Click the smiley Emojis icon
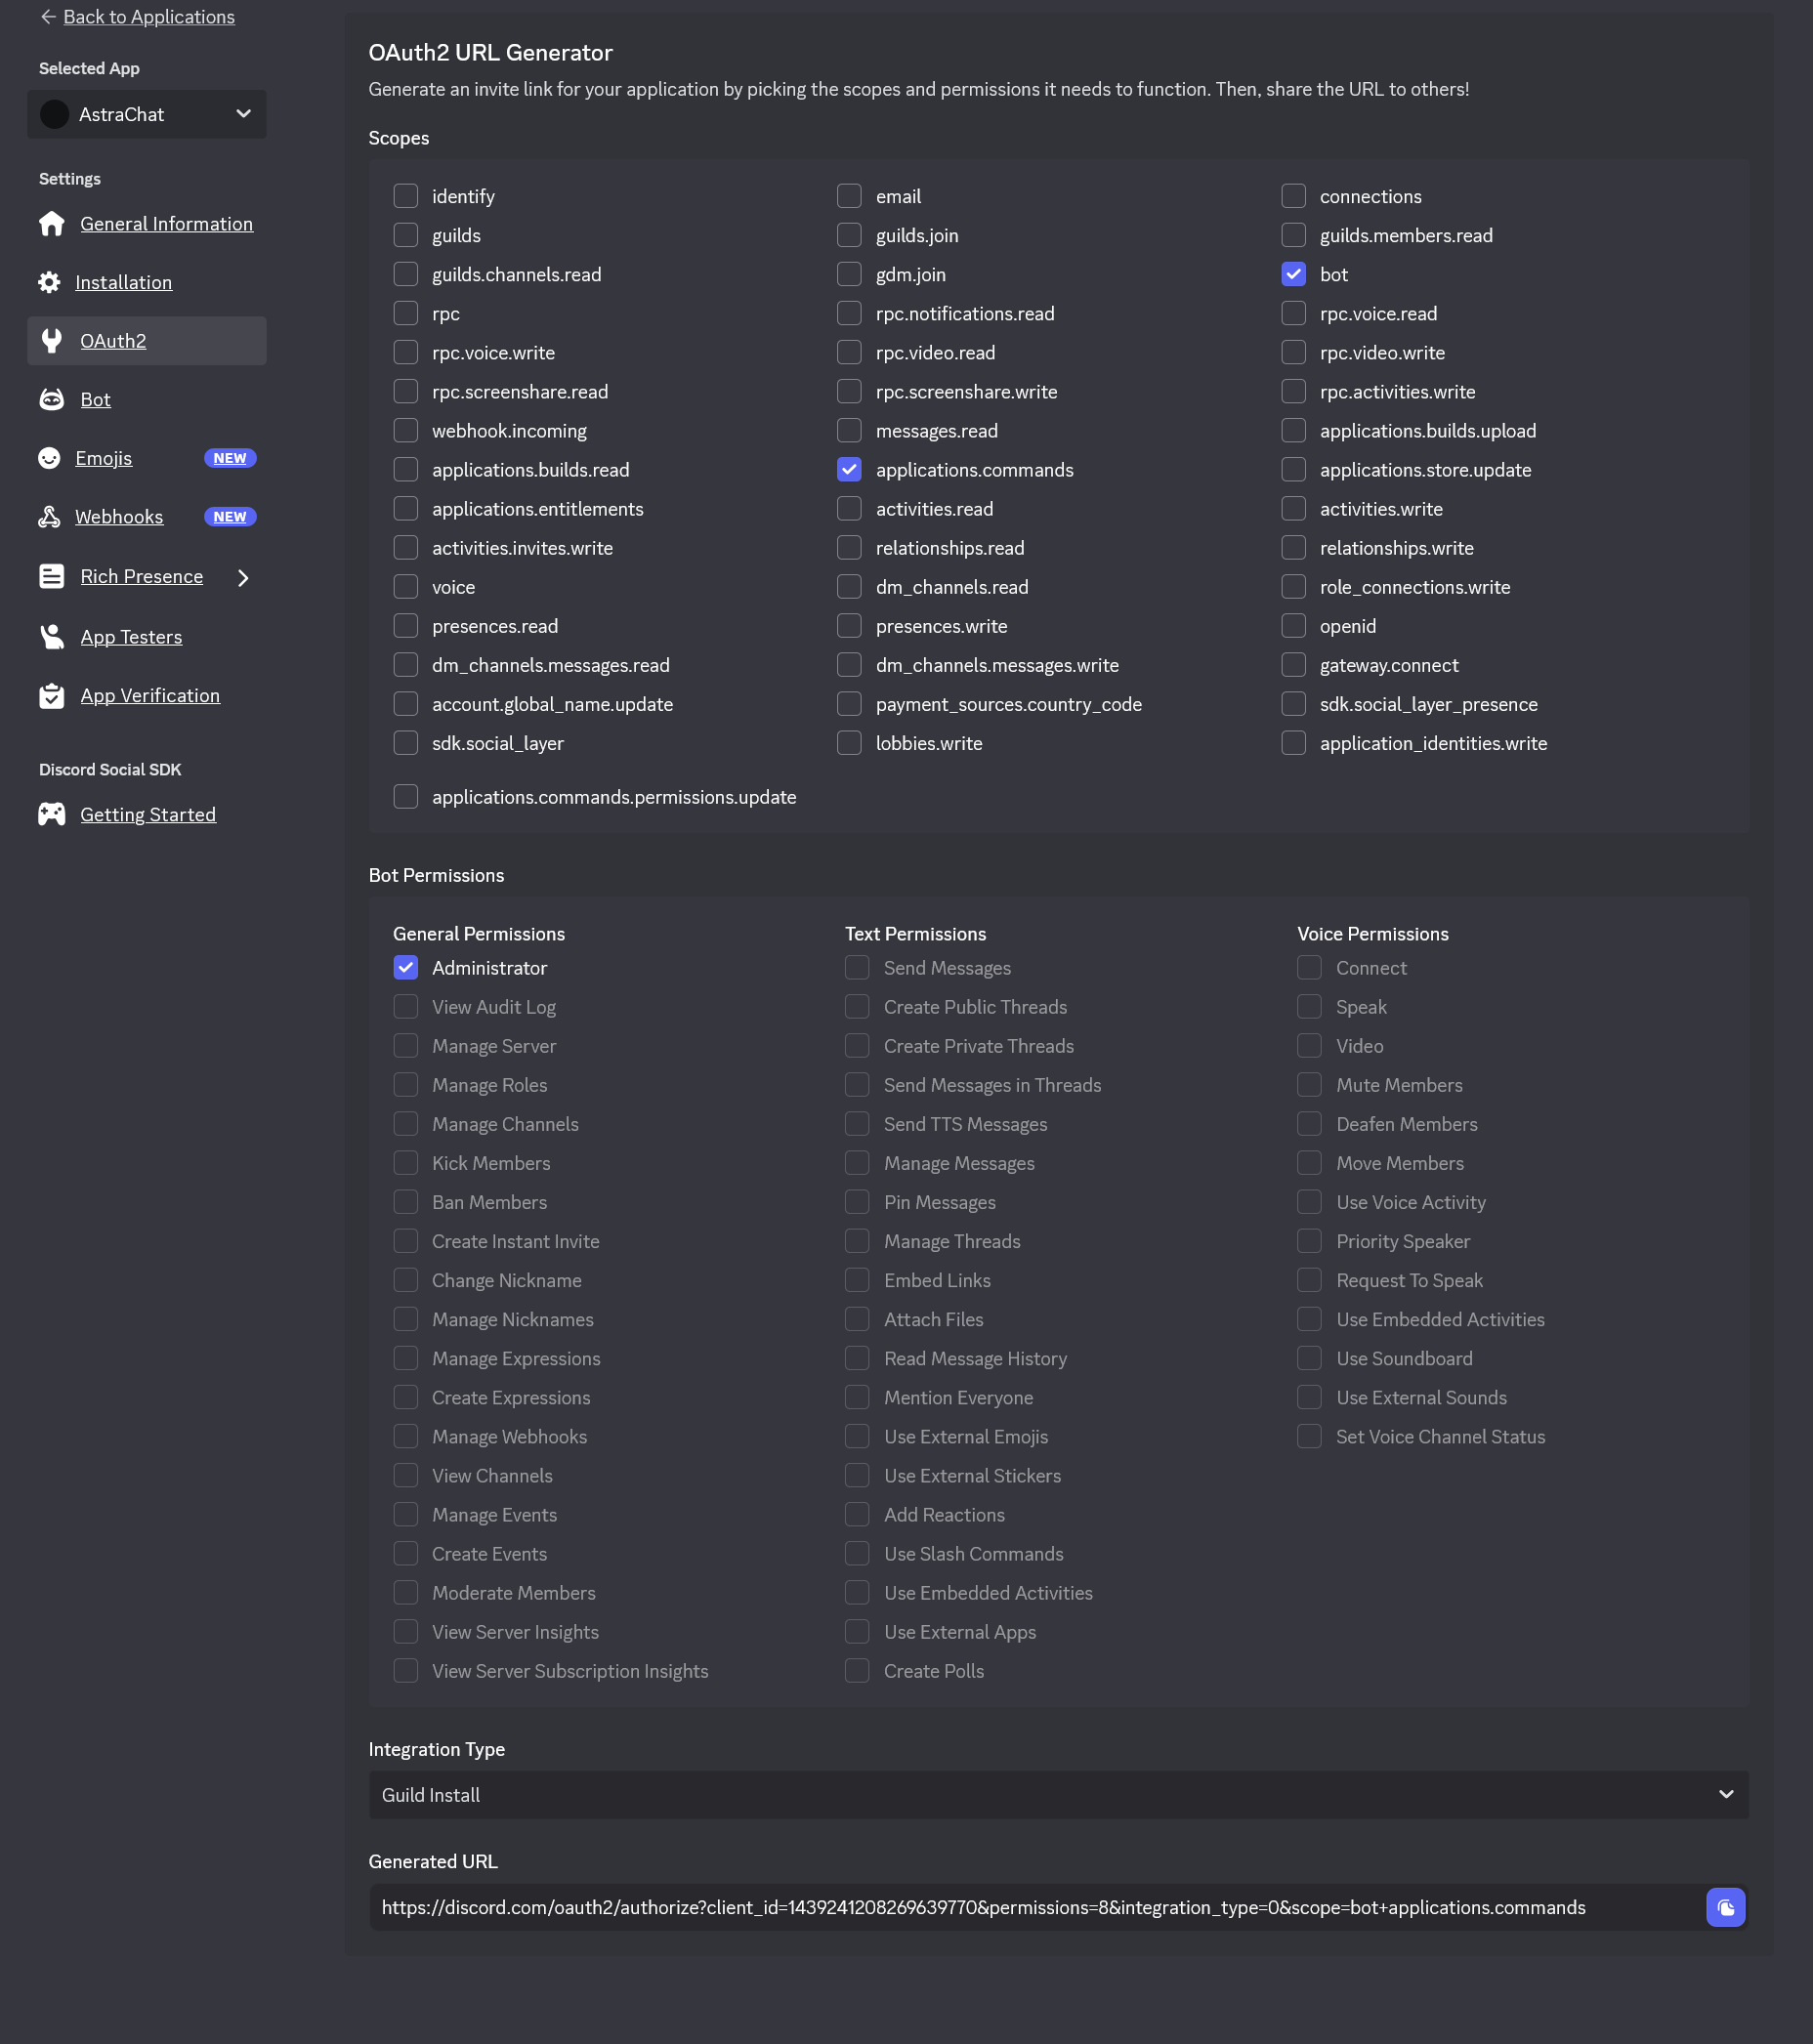 pyautogui.click(x=49, y=458)
